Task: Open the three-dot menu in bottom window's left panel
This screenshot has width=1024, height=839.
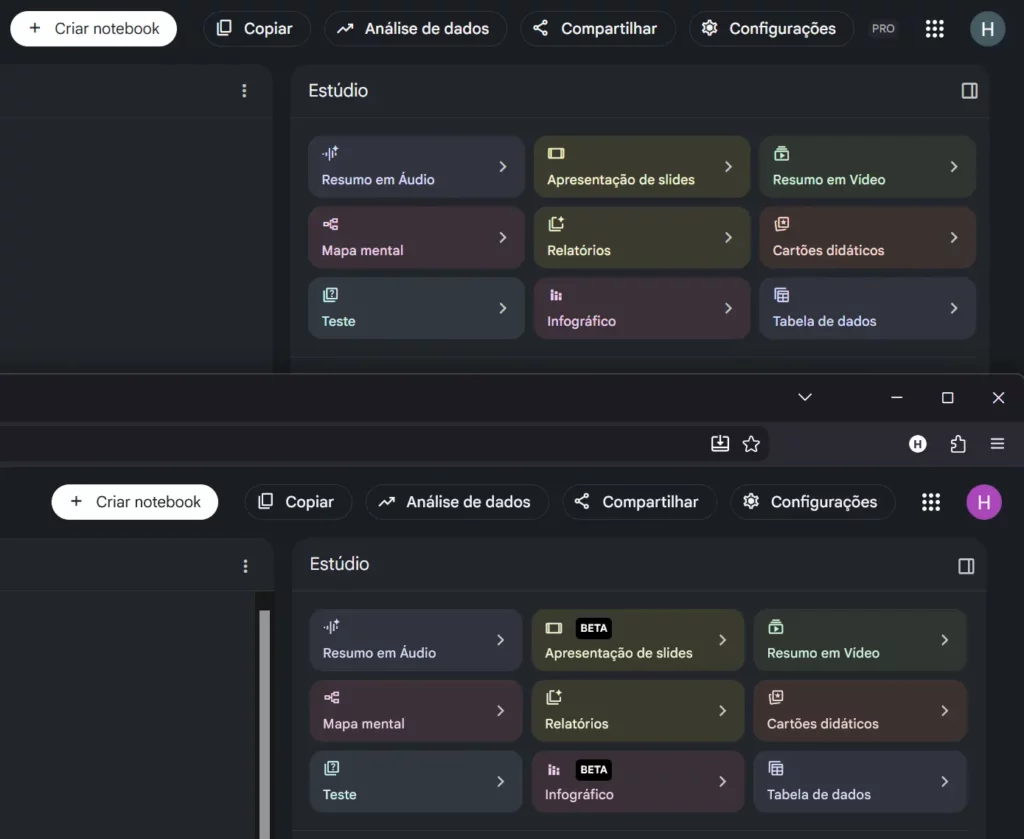Action: pyautogui.click(x=246, y=566)
